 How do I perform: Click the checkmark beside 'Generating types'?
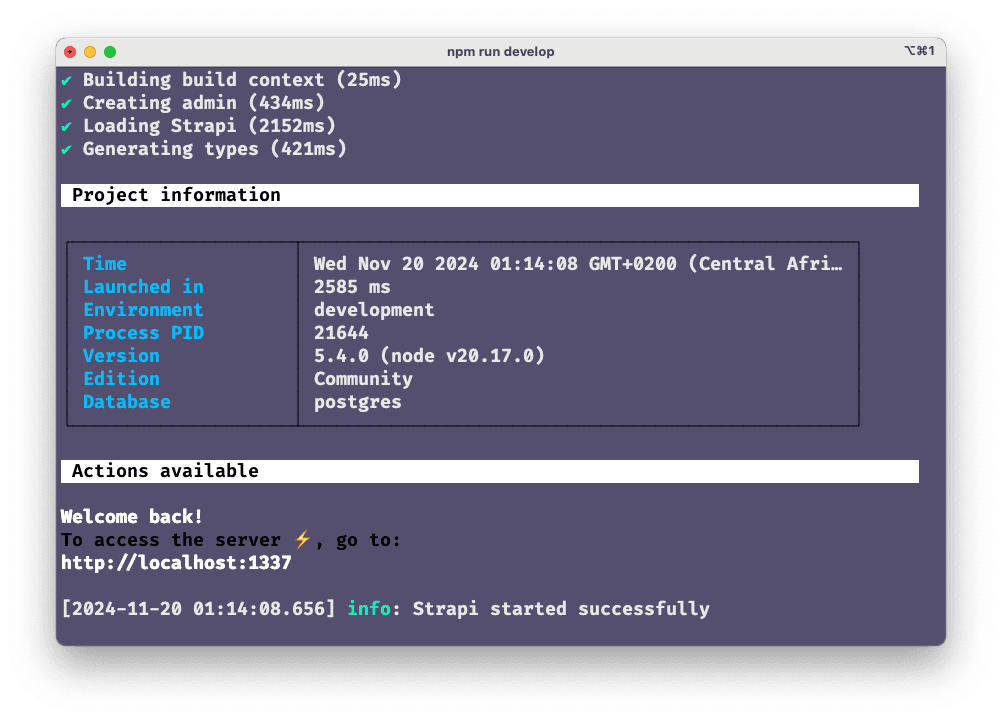(66, 149)
